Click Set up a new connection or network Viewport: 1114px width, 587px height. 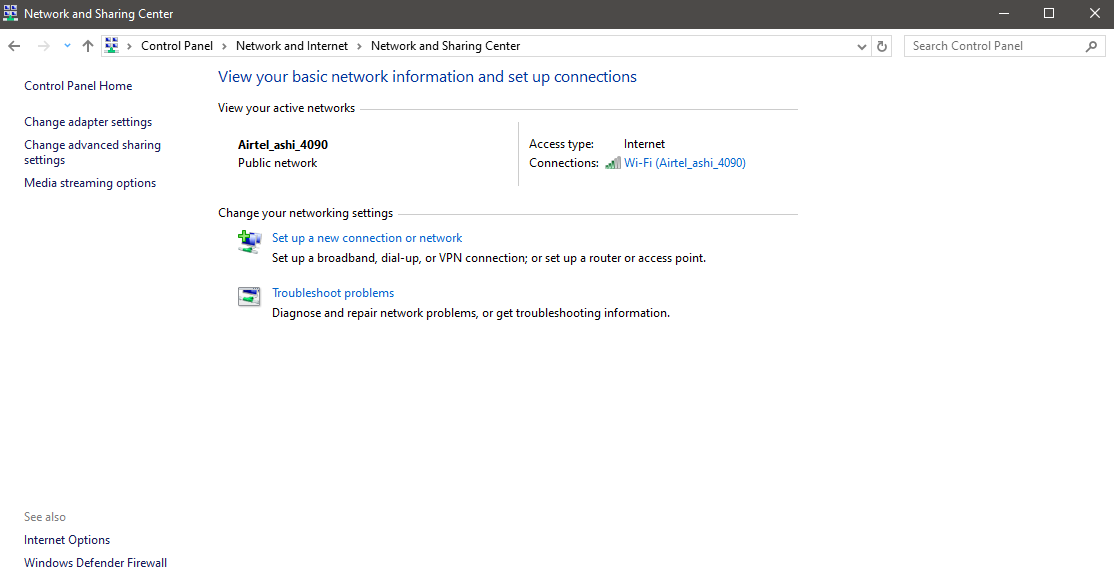pyautogui.click(x=367, y=238)
